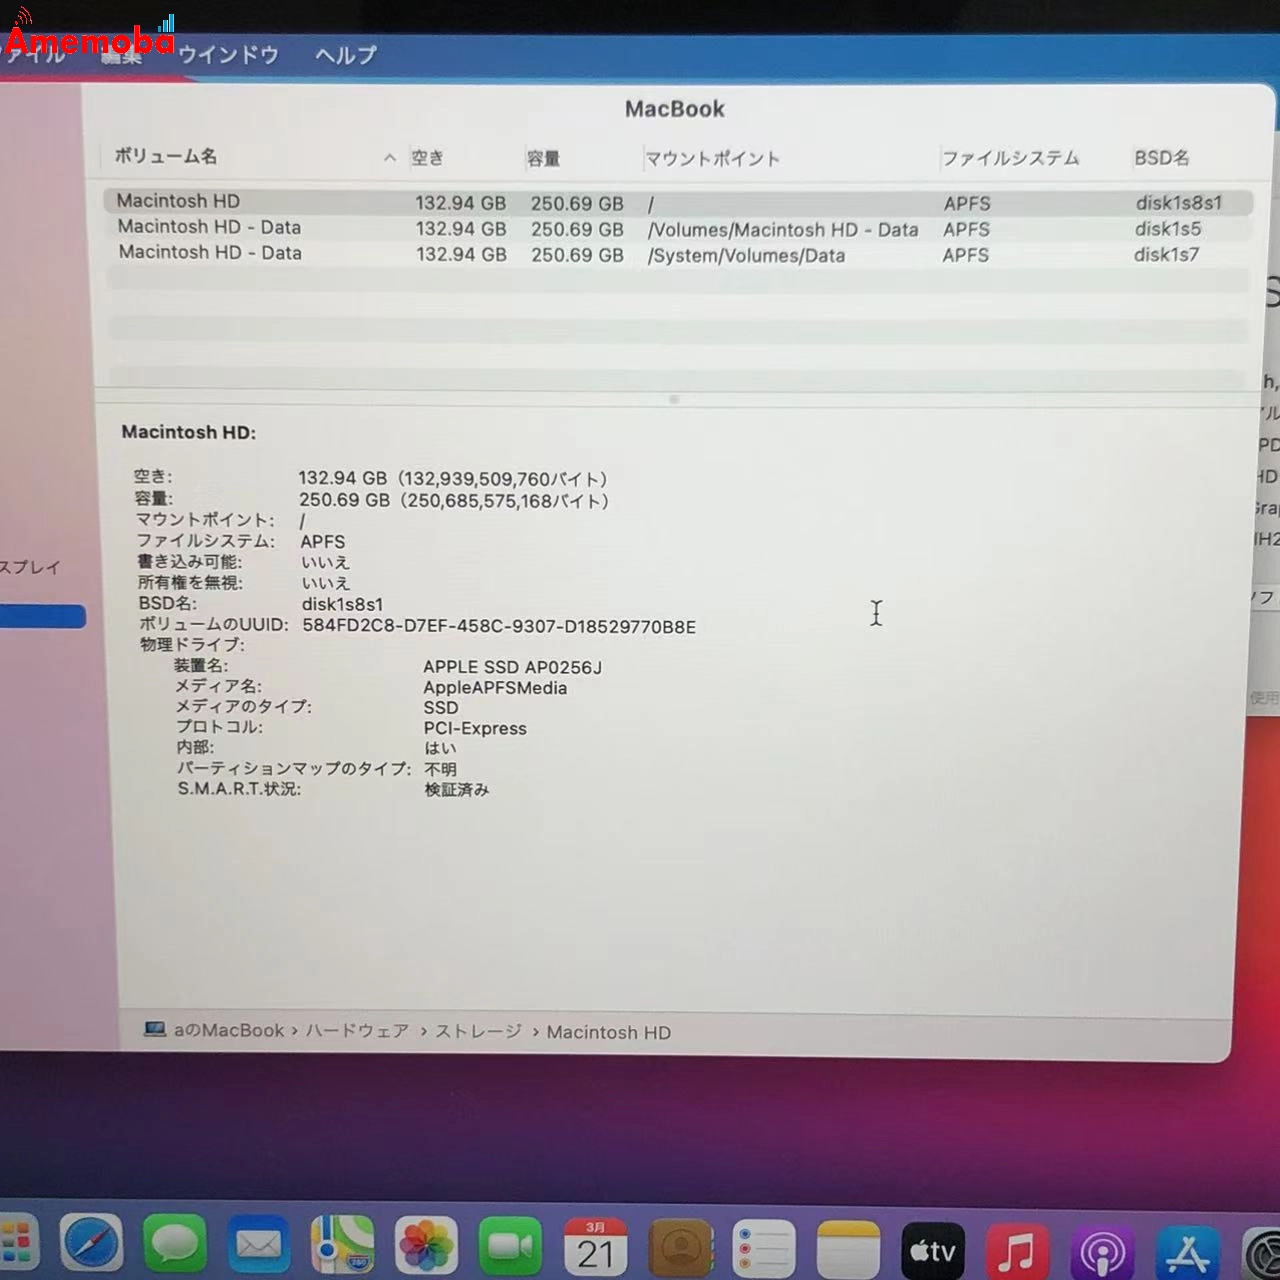
Task: Open Mail from the Dock
Action: point(258,1245)
